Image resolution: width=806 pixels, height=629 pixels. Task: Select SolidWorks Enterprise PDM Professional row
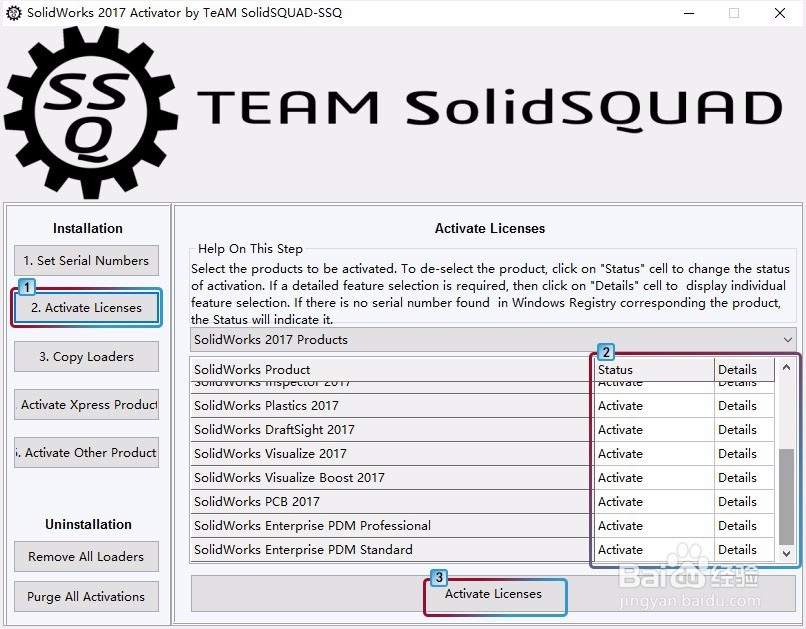pos(482,526)
